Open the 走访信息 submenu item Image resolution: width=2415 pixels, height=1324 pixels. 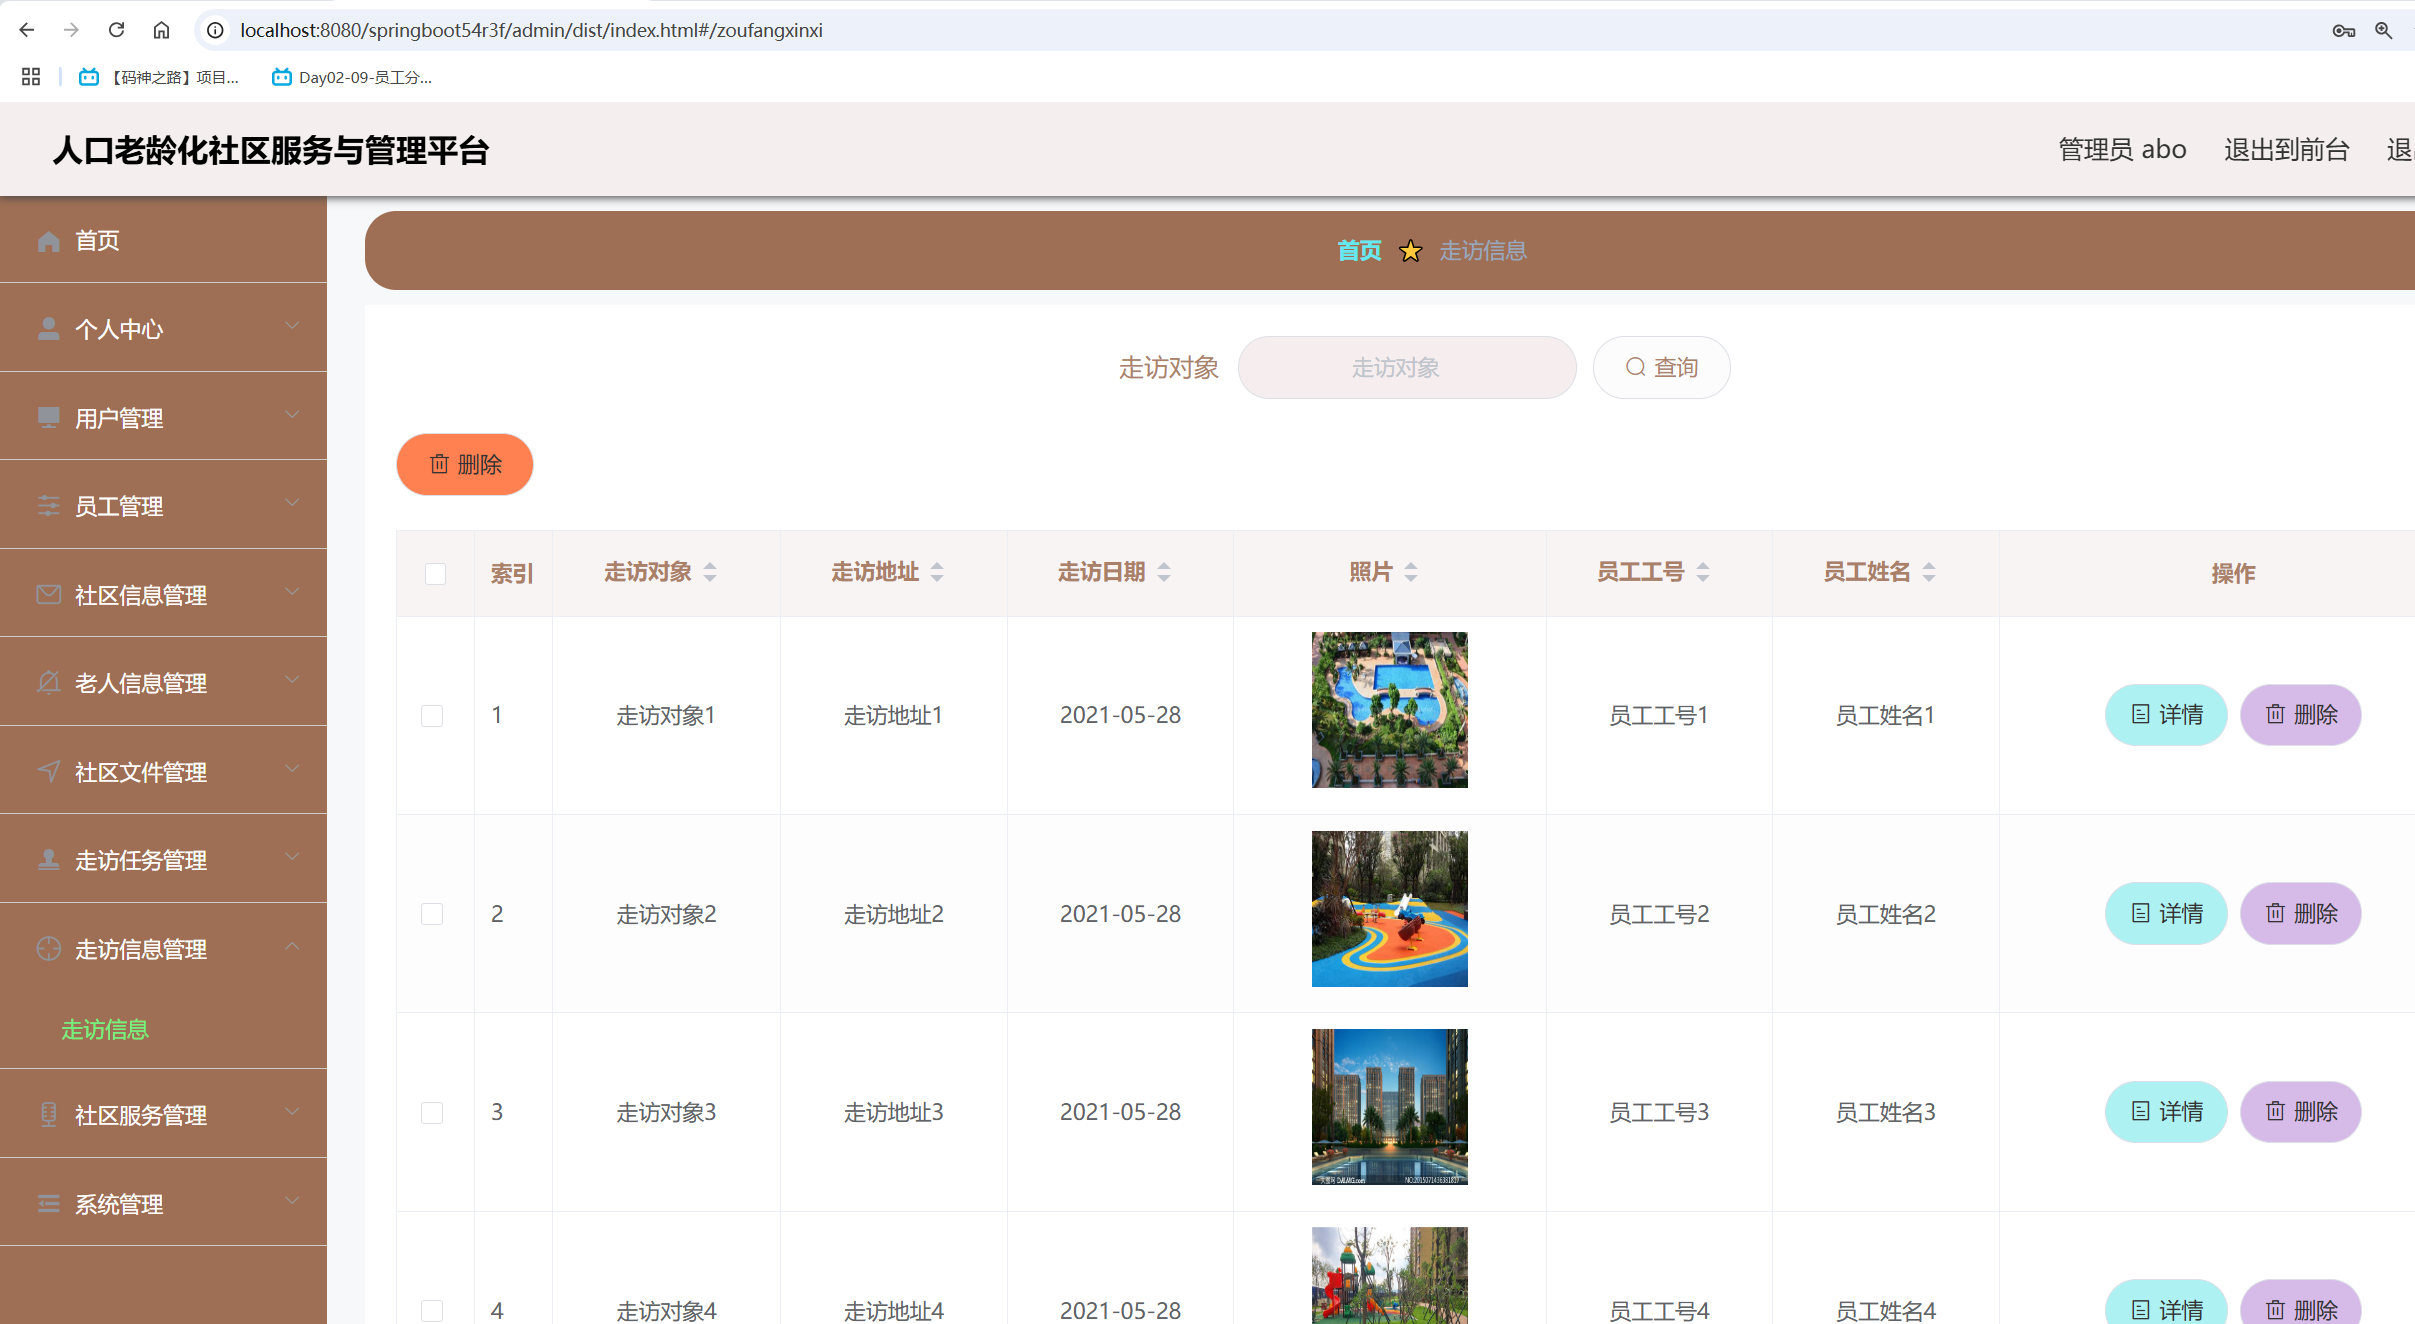(x=105, y=1029)
